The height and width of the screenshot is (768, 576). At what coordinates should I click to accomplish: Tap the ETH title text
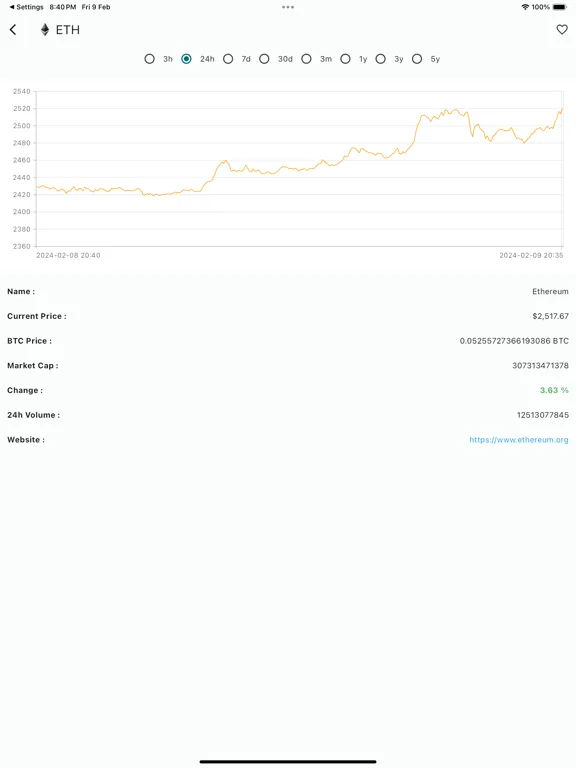(x=68, y=30)
